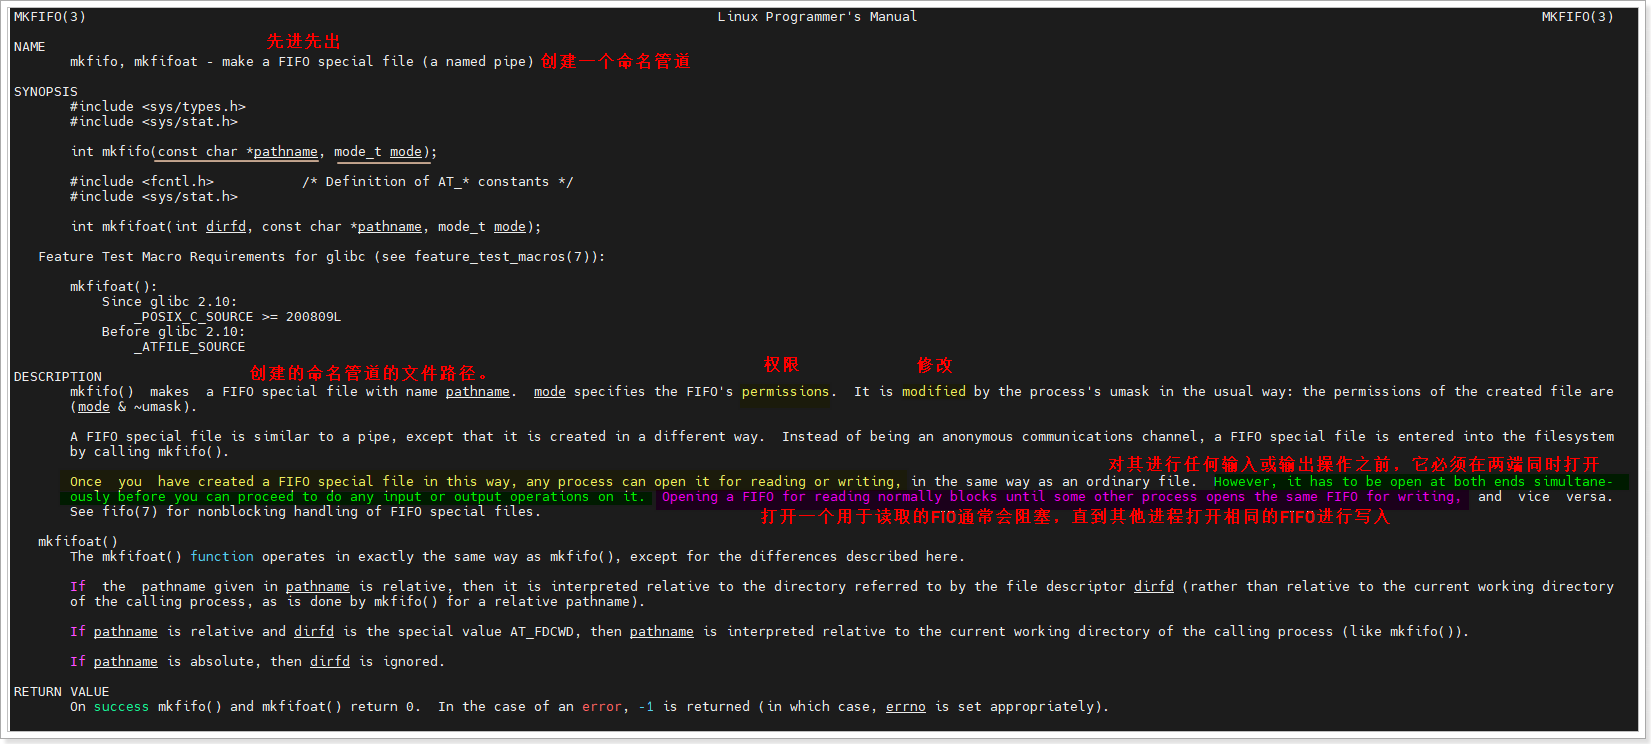Click the DESCRIPTION section heading
The image size is (1651, 744).
tap(57, 377)
